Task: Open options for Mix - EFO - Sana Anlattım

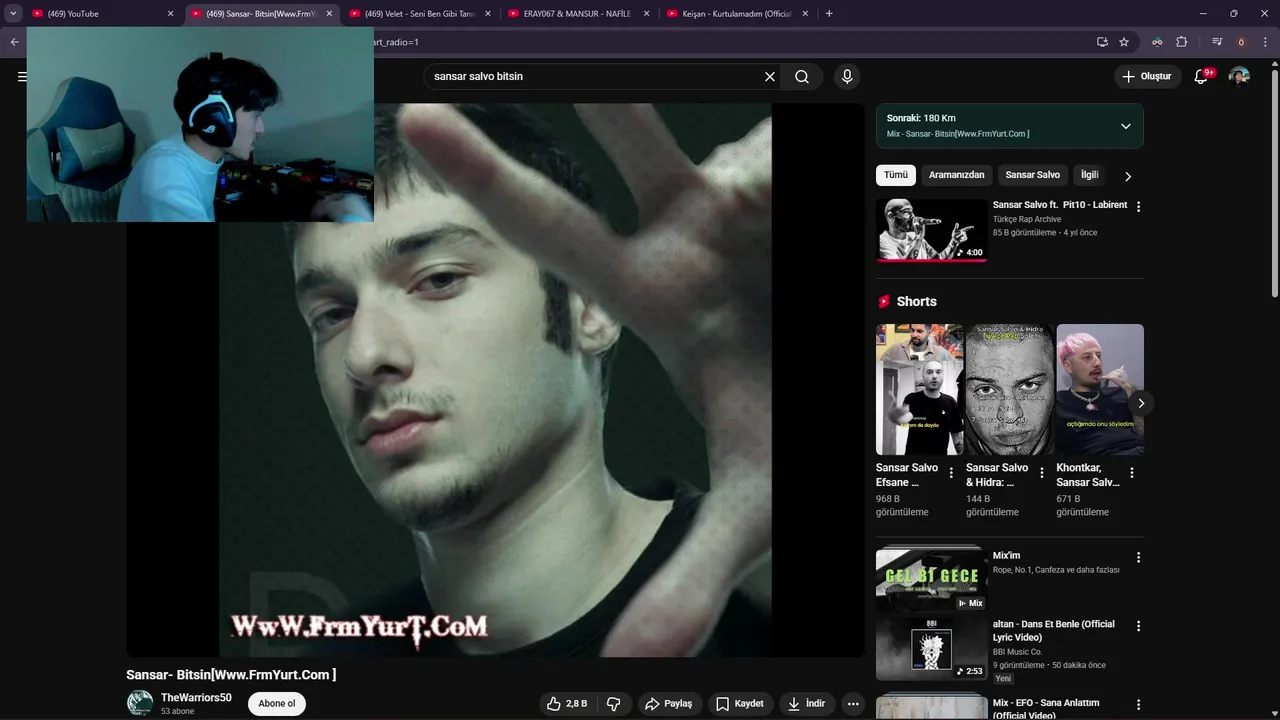Action: [1138, 705]
